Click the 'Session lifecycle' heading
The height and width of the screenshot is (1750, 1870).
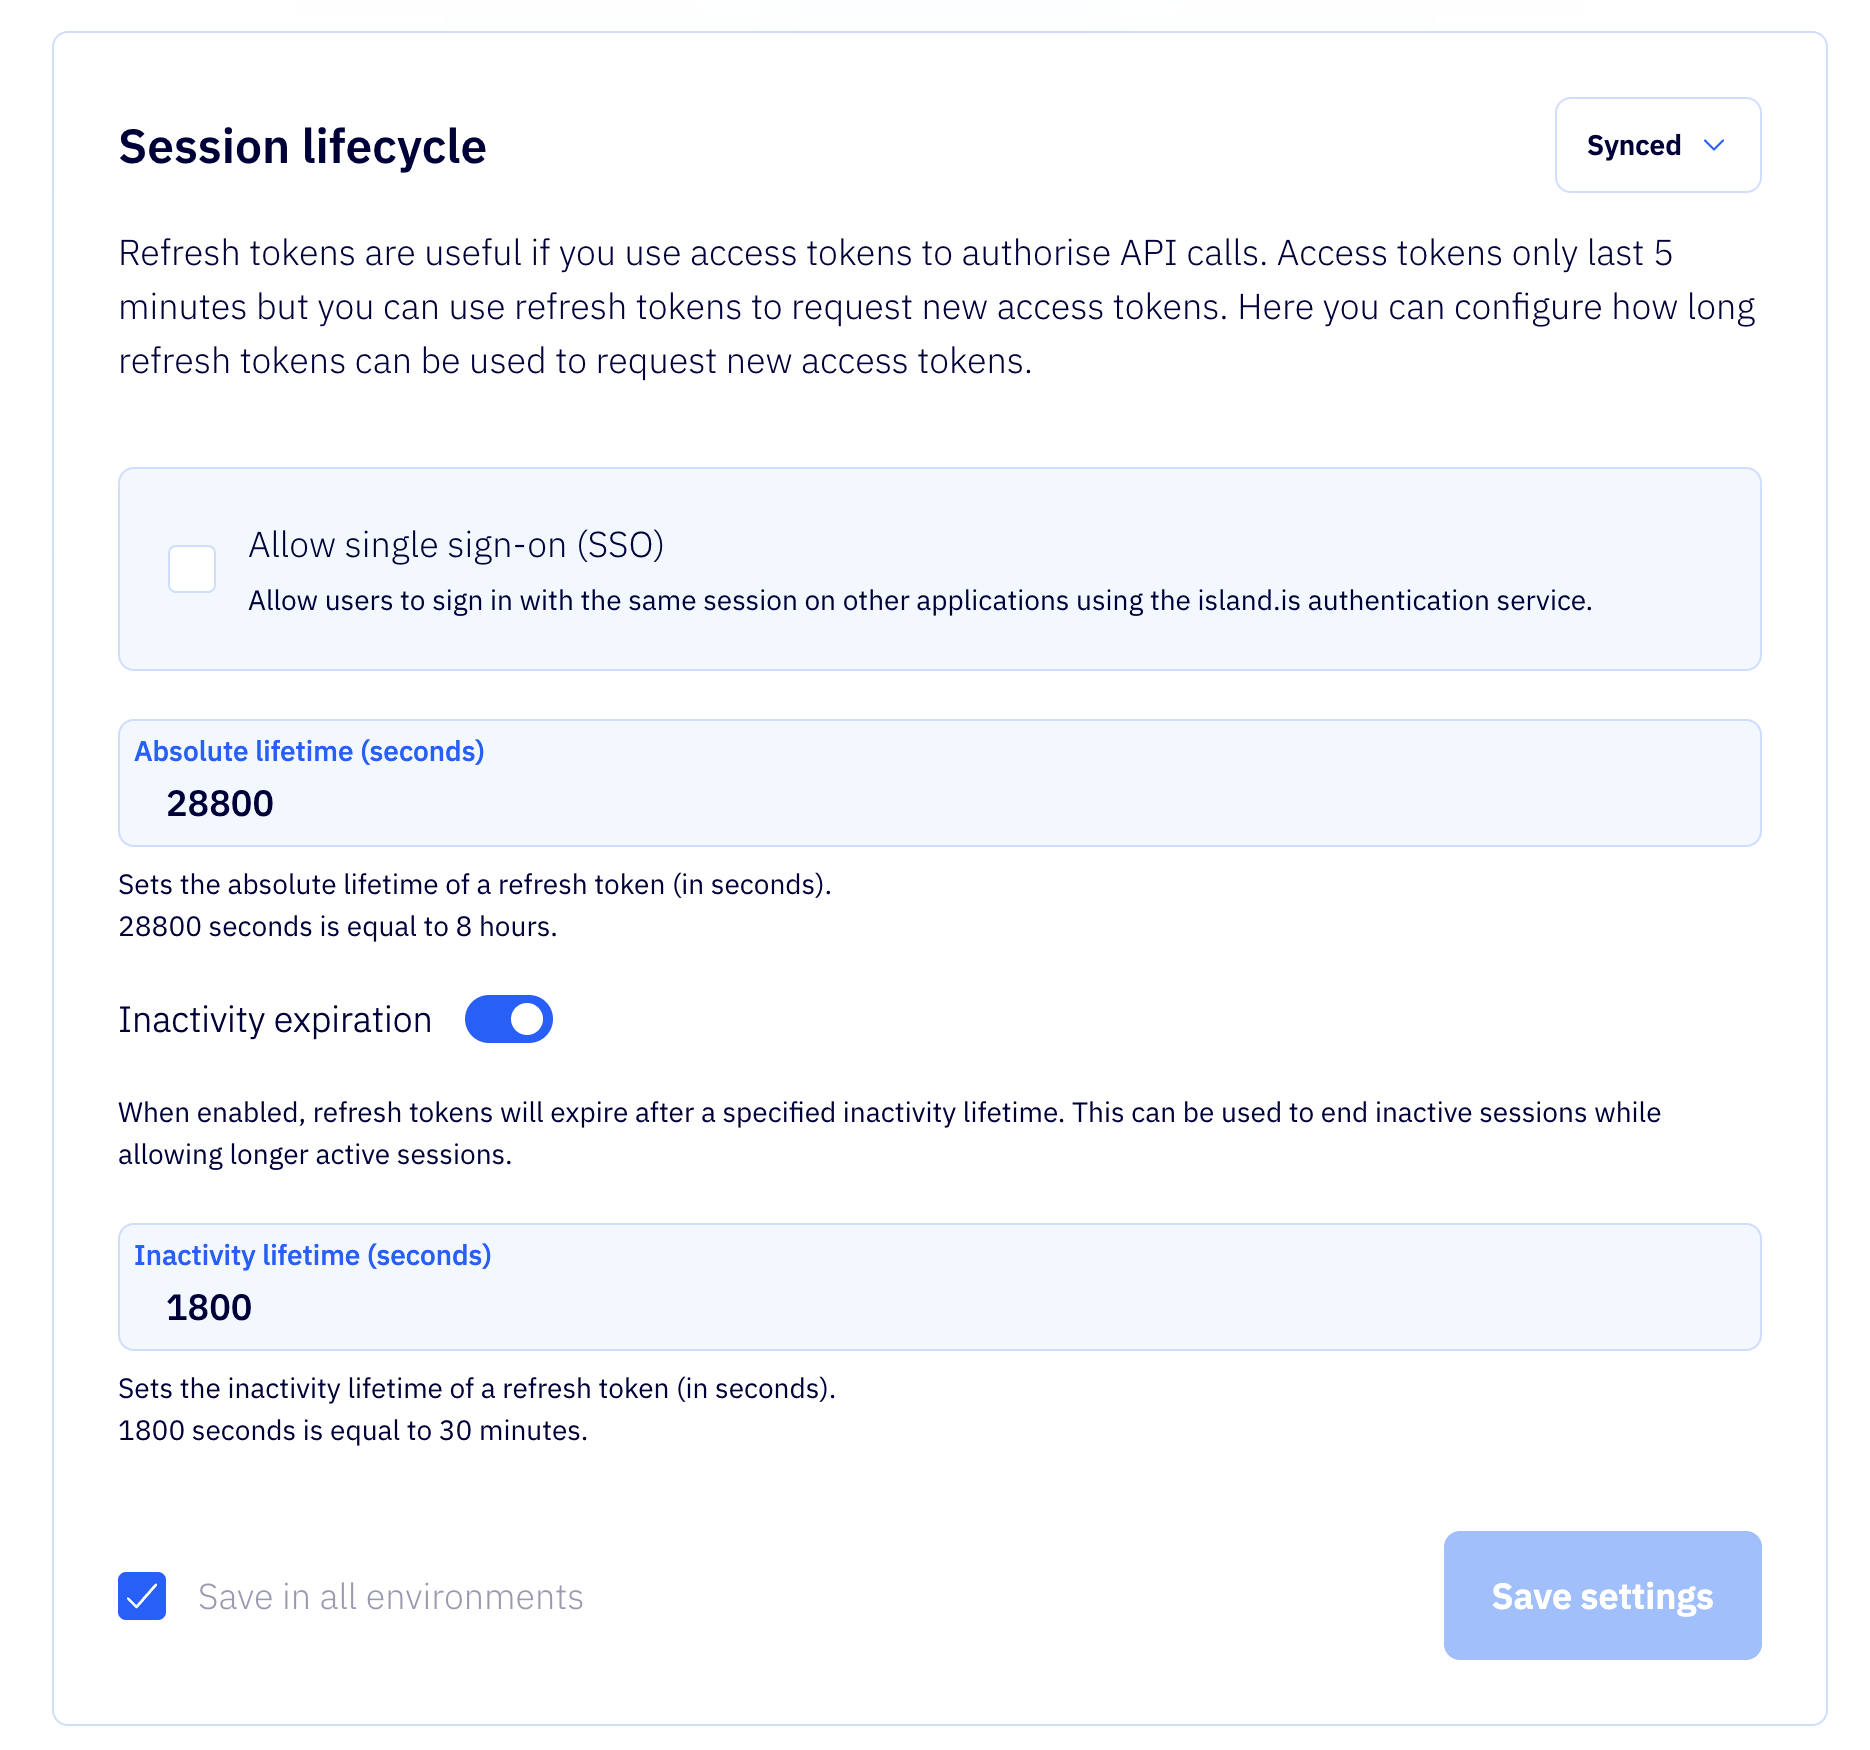[x=302, y=147]
